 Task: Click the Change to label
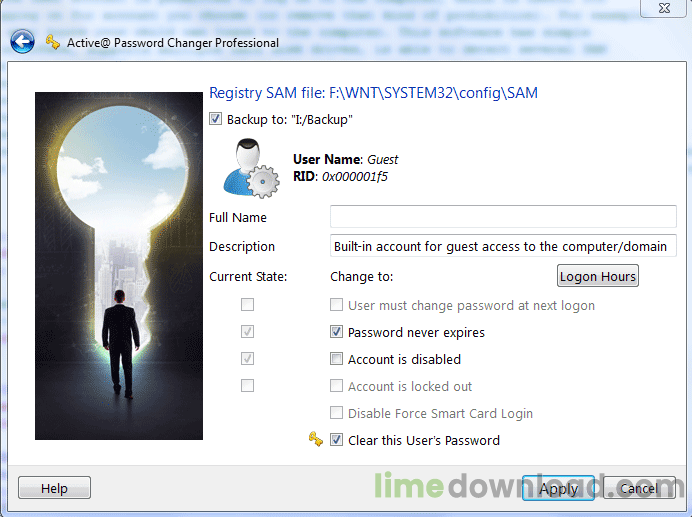click(x=361, y=277)
